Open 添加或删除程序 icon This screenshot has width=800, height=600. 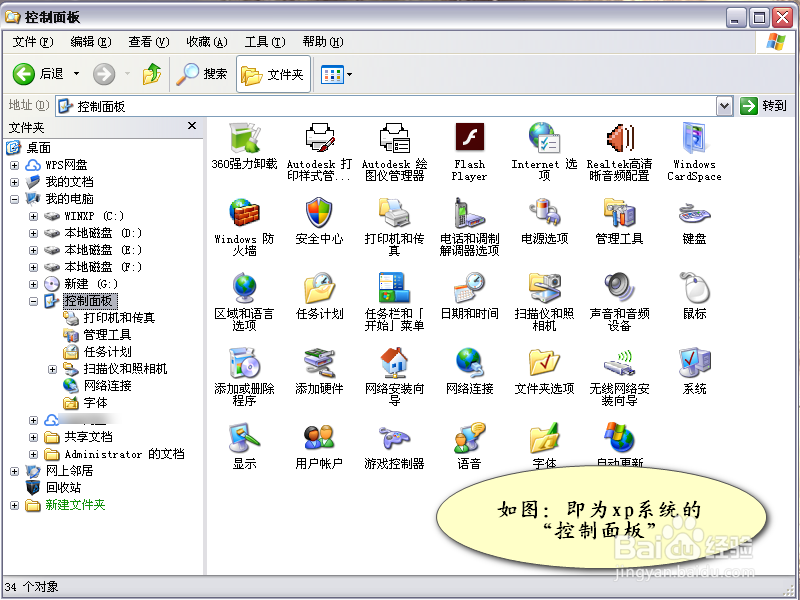[x=244, y=363]
